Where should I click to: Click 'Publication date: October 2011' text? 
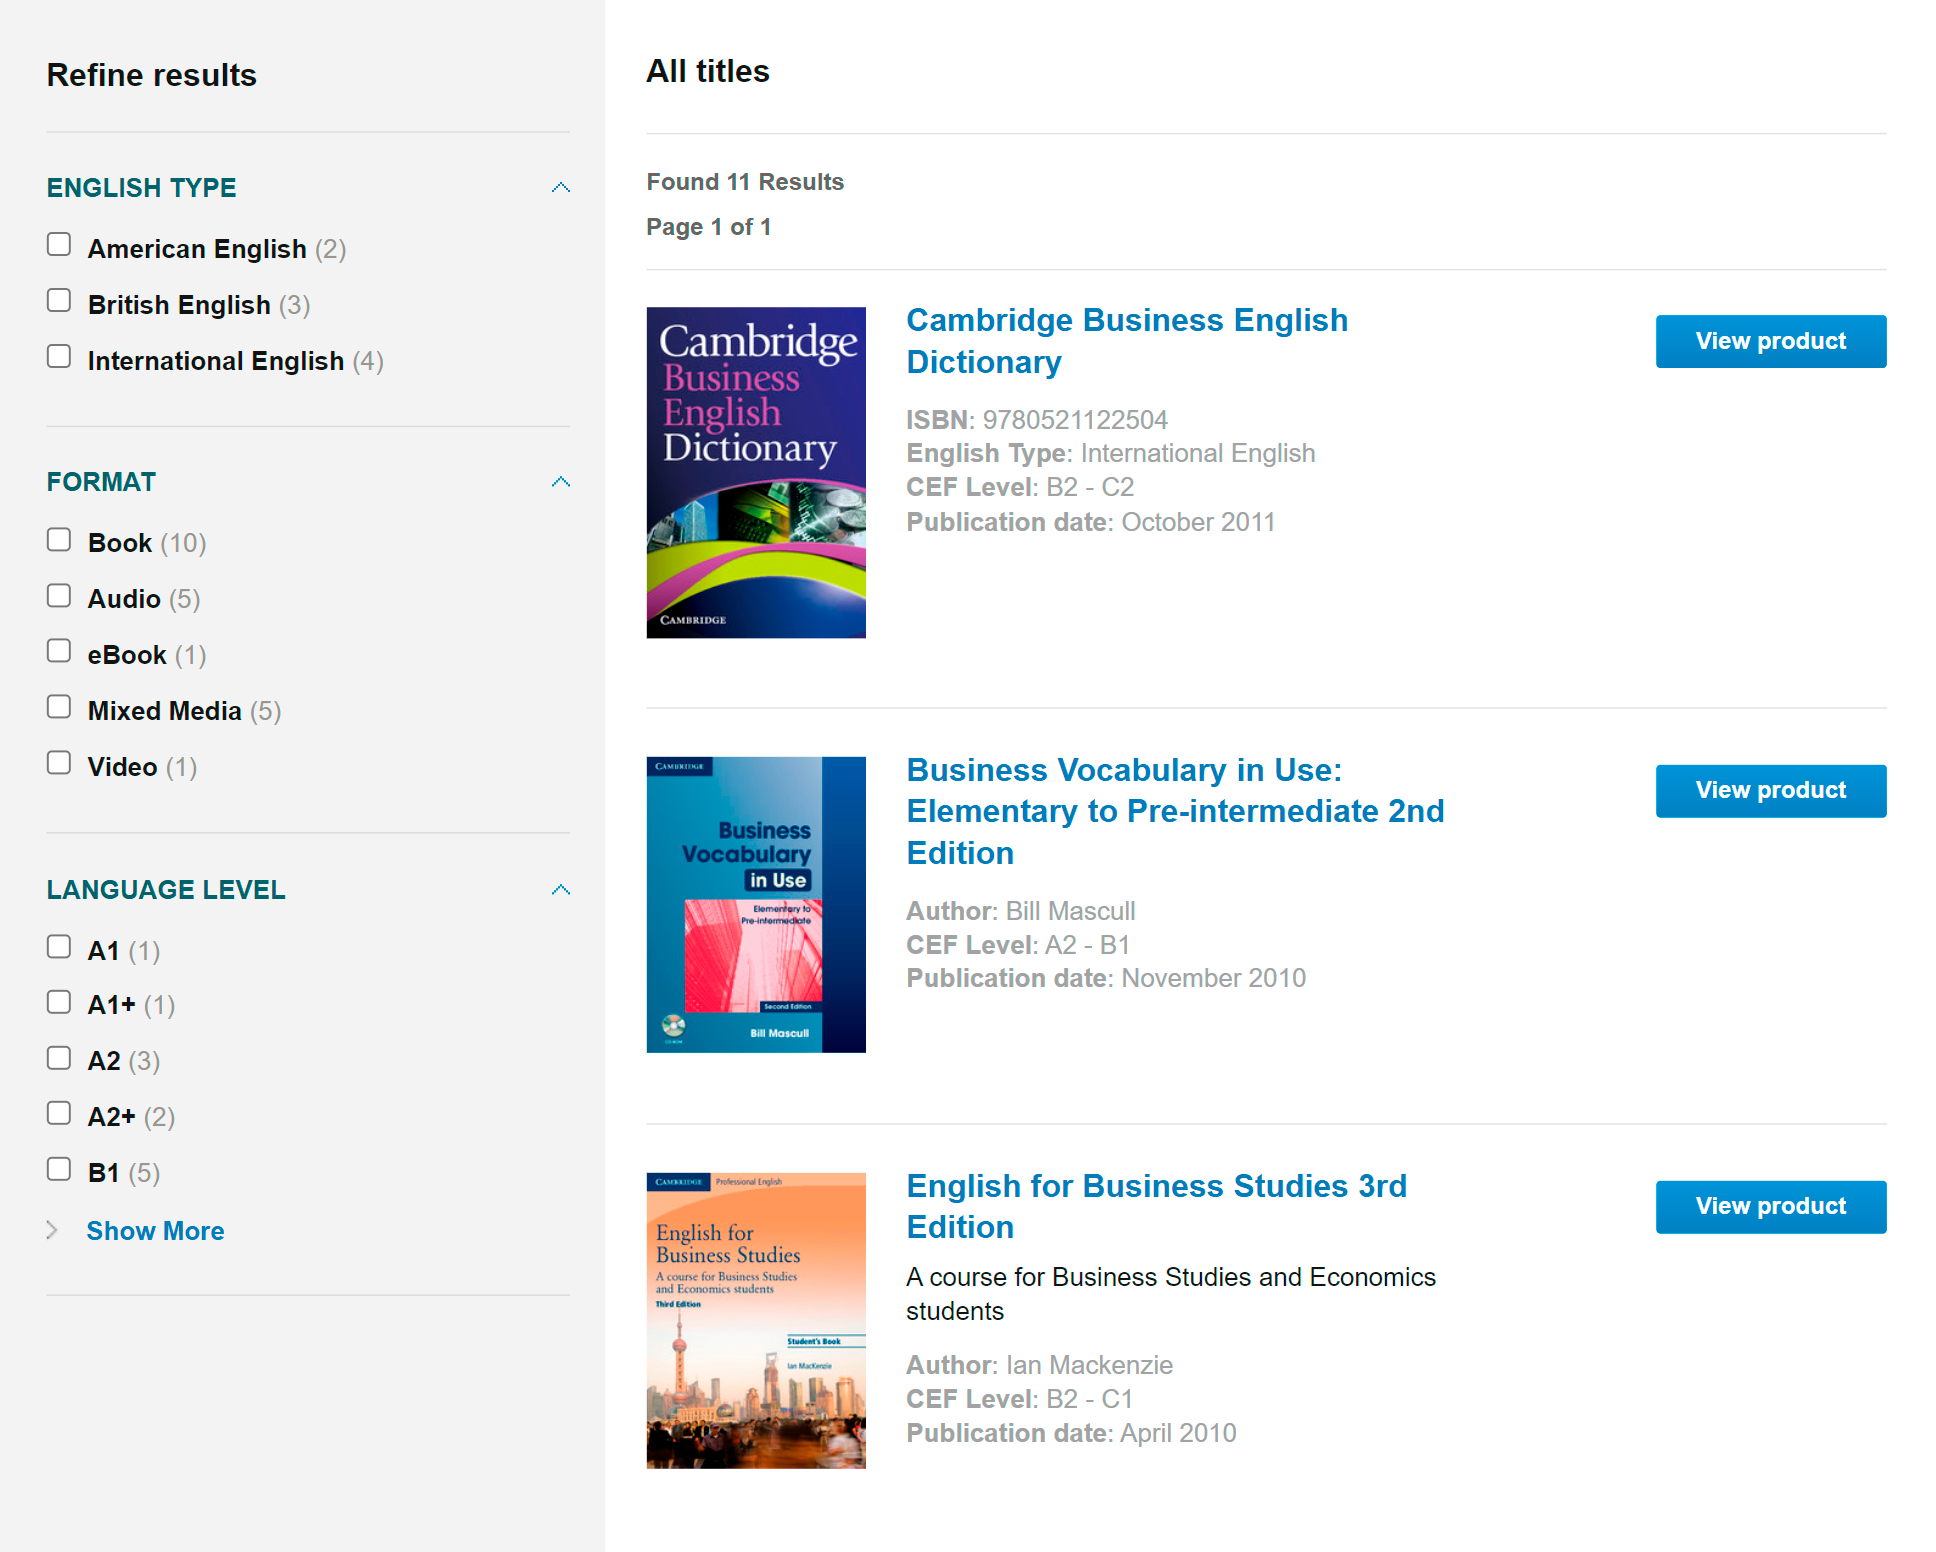tap(1091, 522)
